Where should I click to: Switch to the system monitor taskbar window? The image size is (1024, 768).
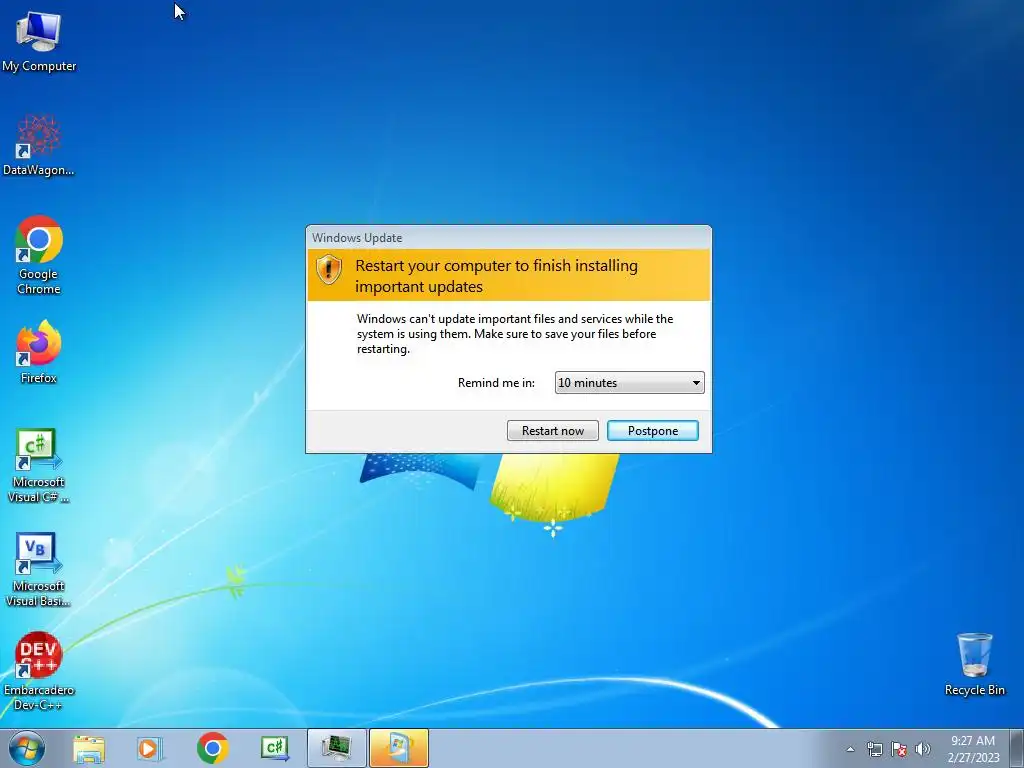pos(337,748)
